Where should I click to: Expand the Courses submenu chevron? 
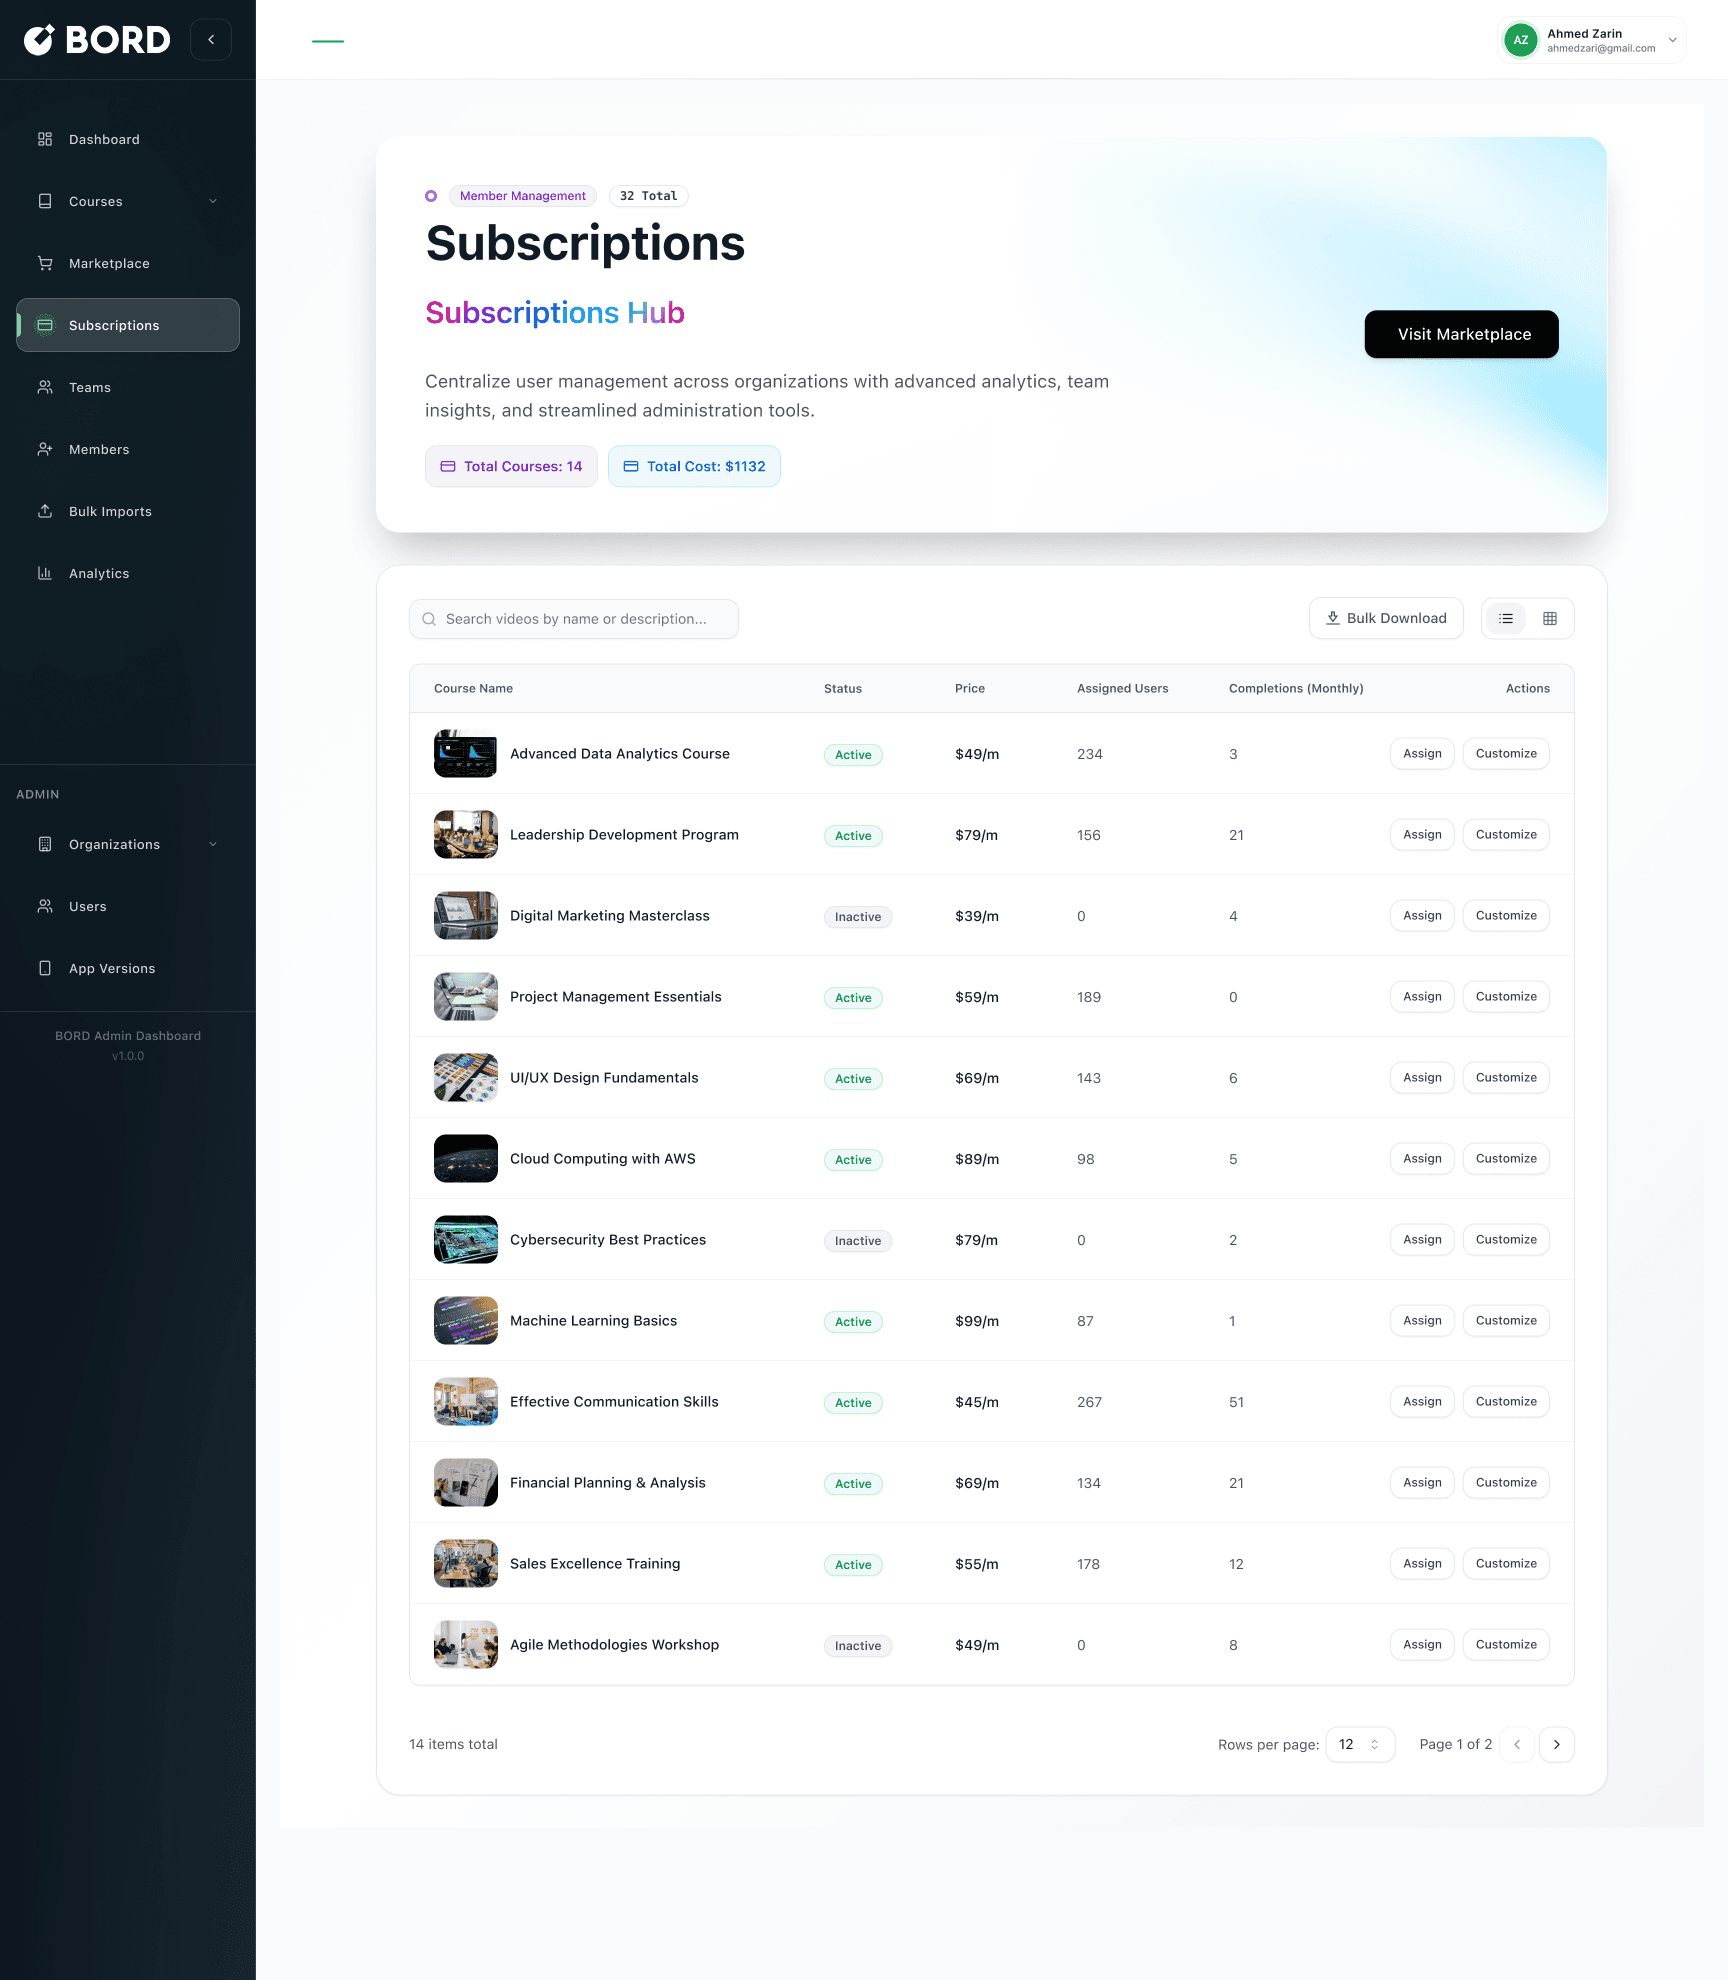point(213,201)
